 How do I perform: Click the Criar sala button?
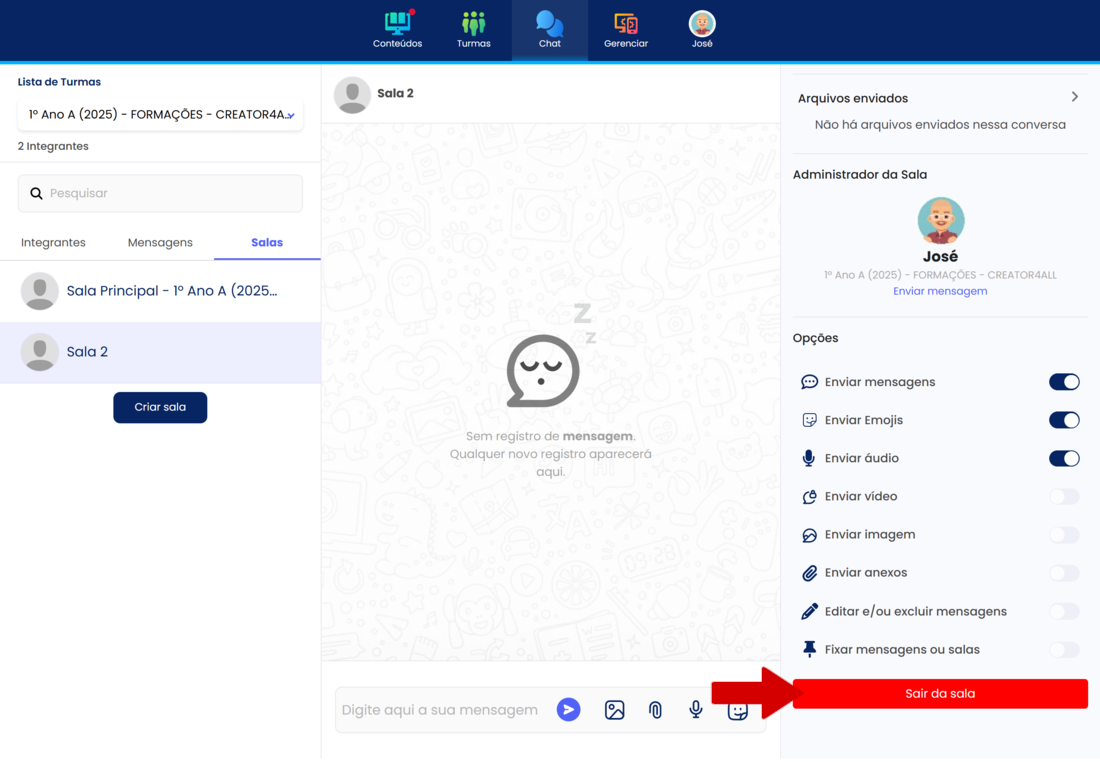(x=160, y=407)
